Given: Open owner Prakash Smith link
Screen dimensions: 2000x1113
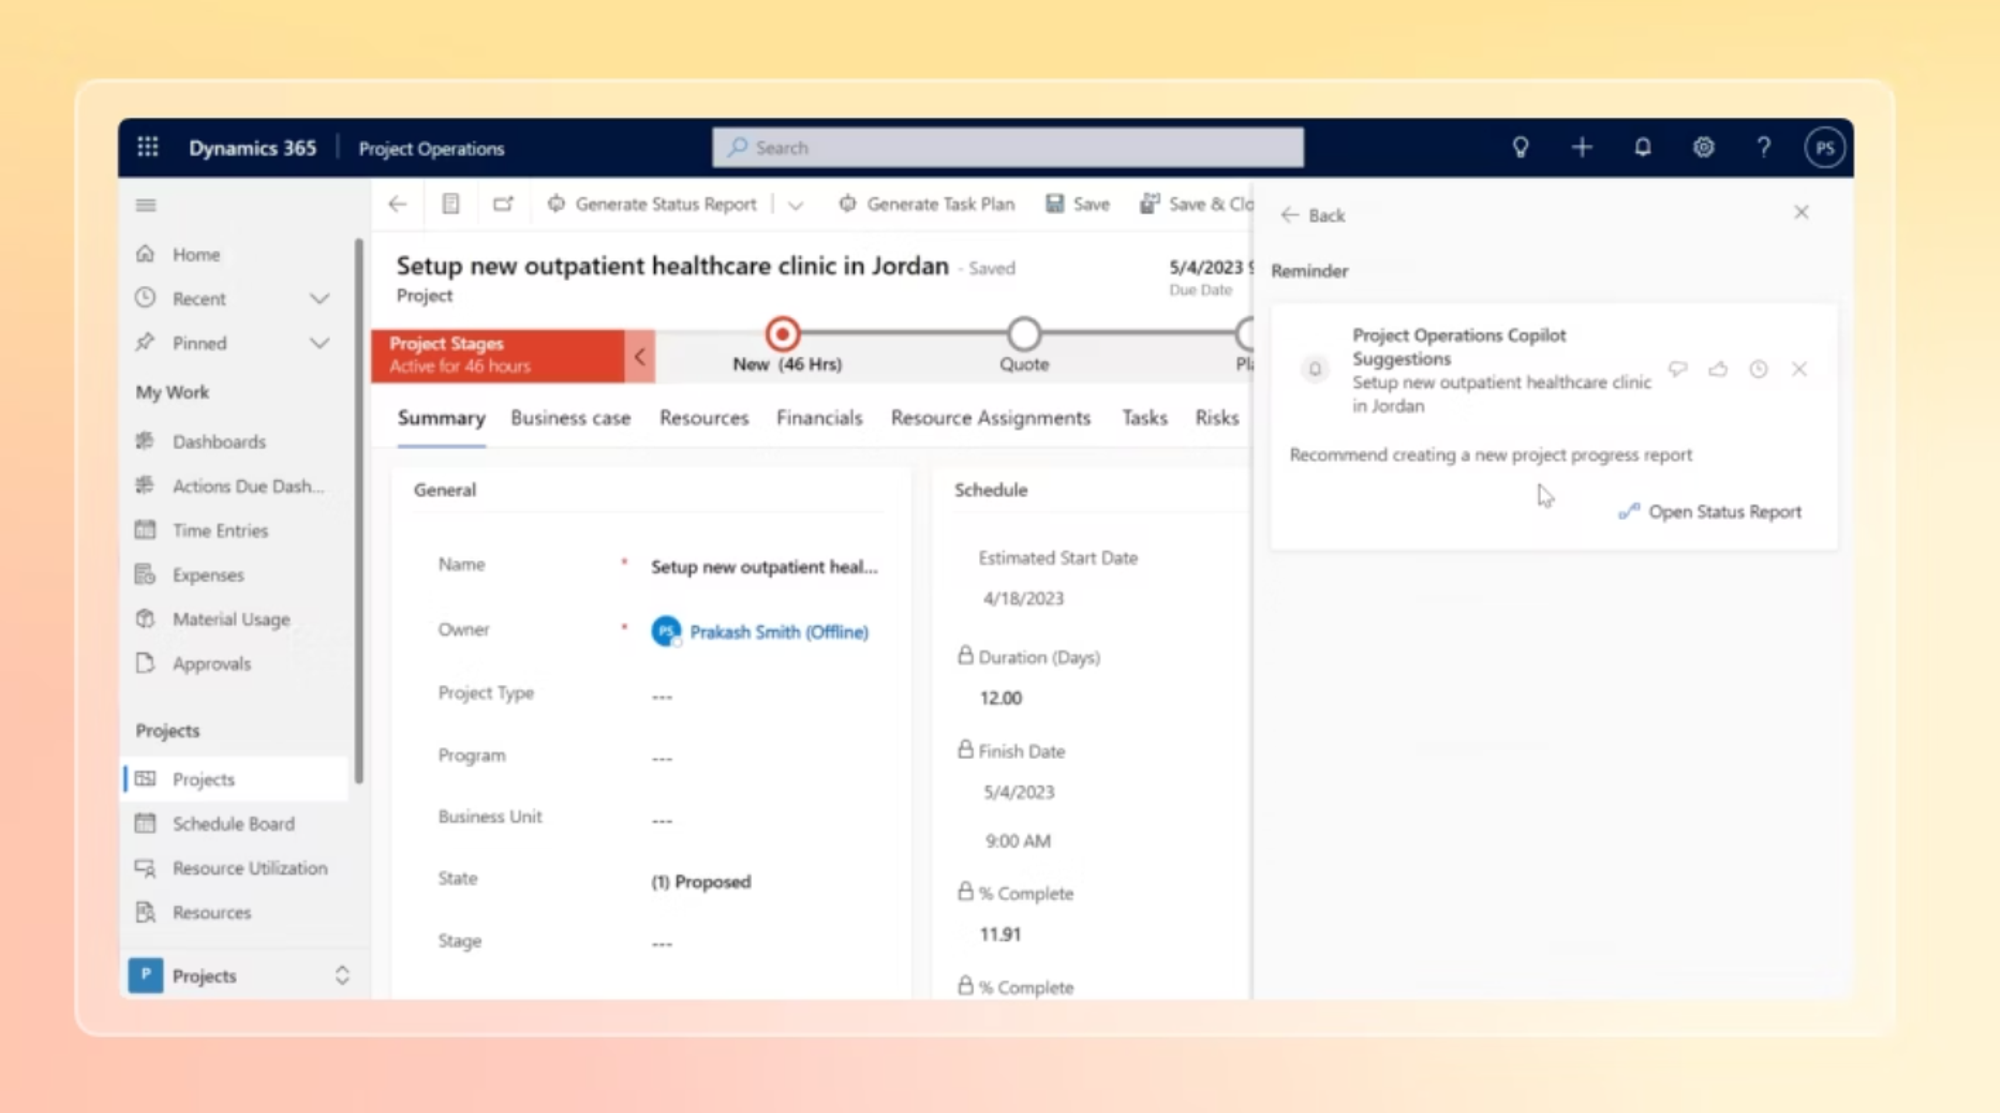Looking at the screenshot, I should 779,632.
